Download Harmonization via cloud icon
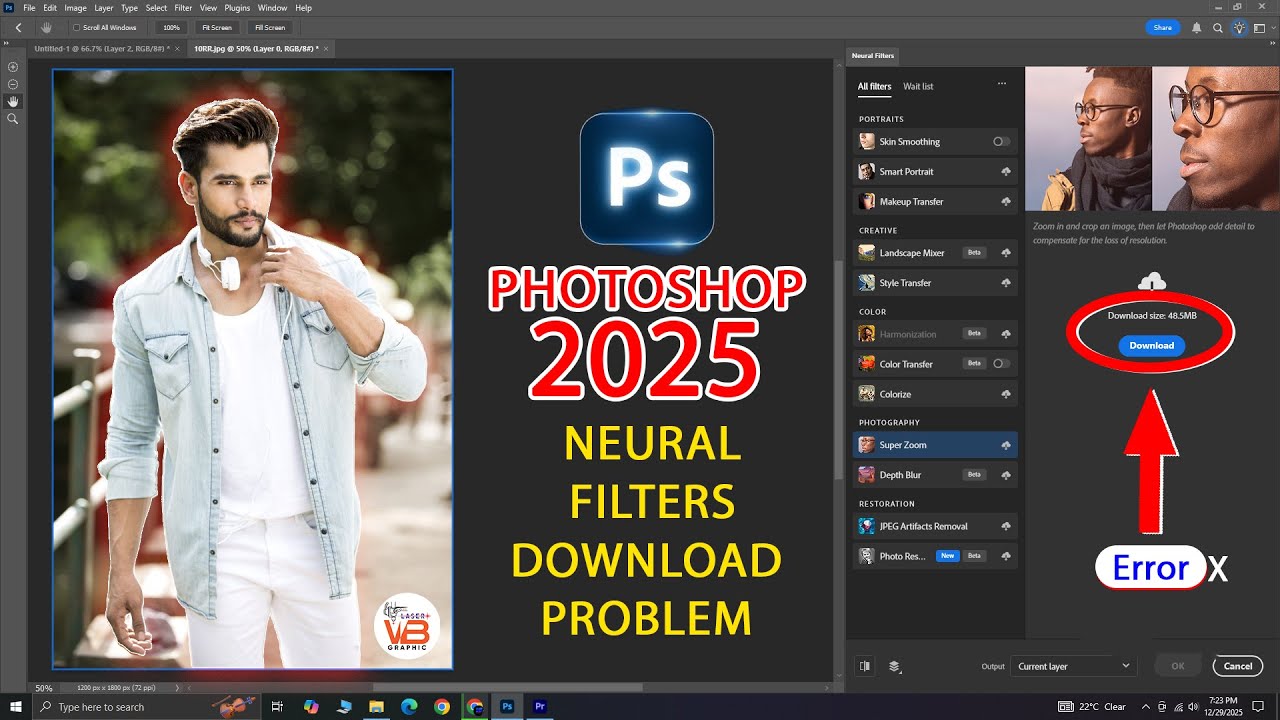This screenshot has height=720, width=1280. [x=1005, y=334]
